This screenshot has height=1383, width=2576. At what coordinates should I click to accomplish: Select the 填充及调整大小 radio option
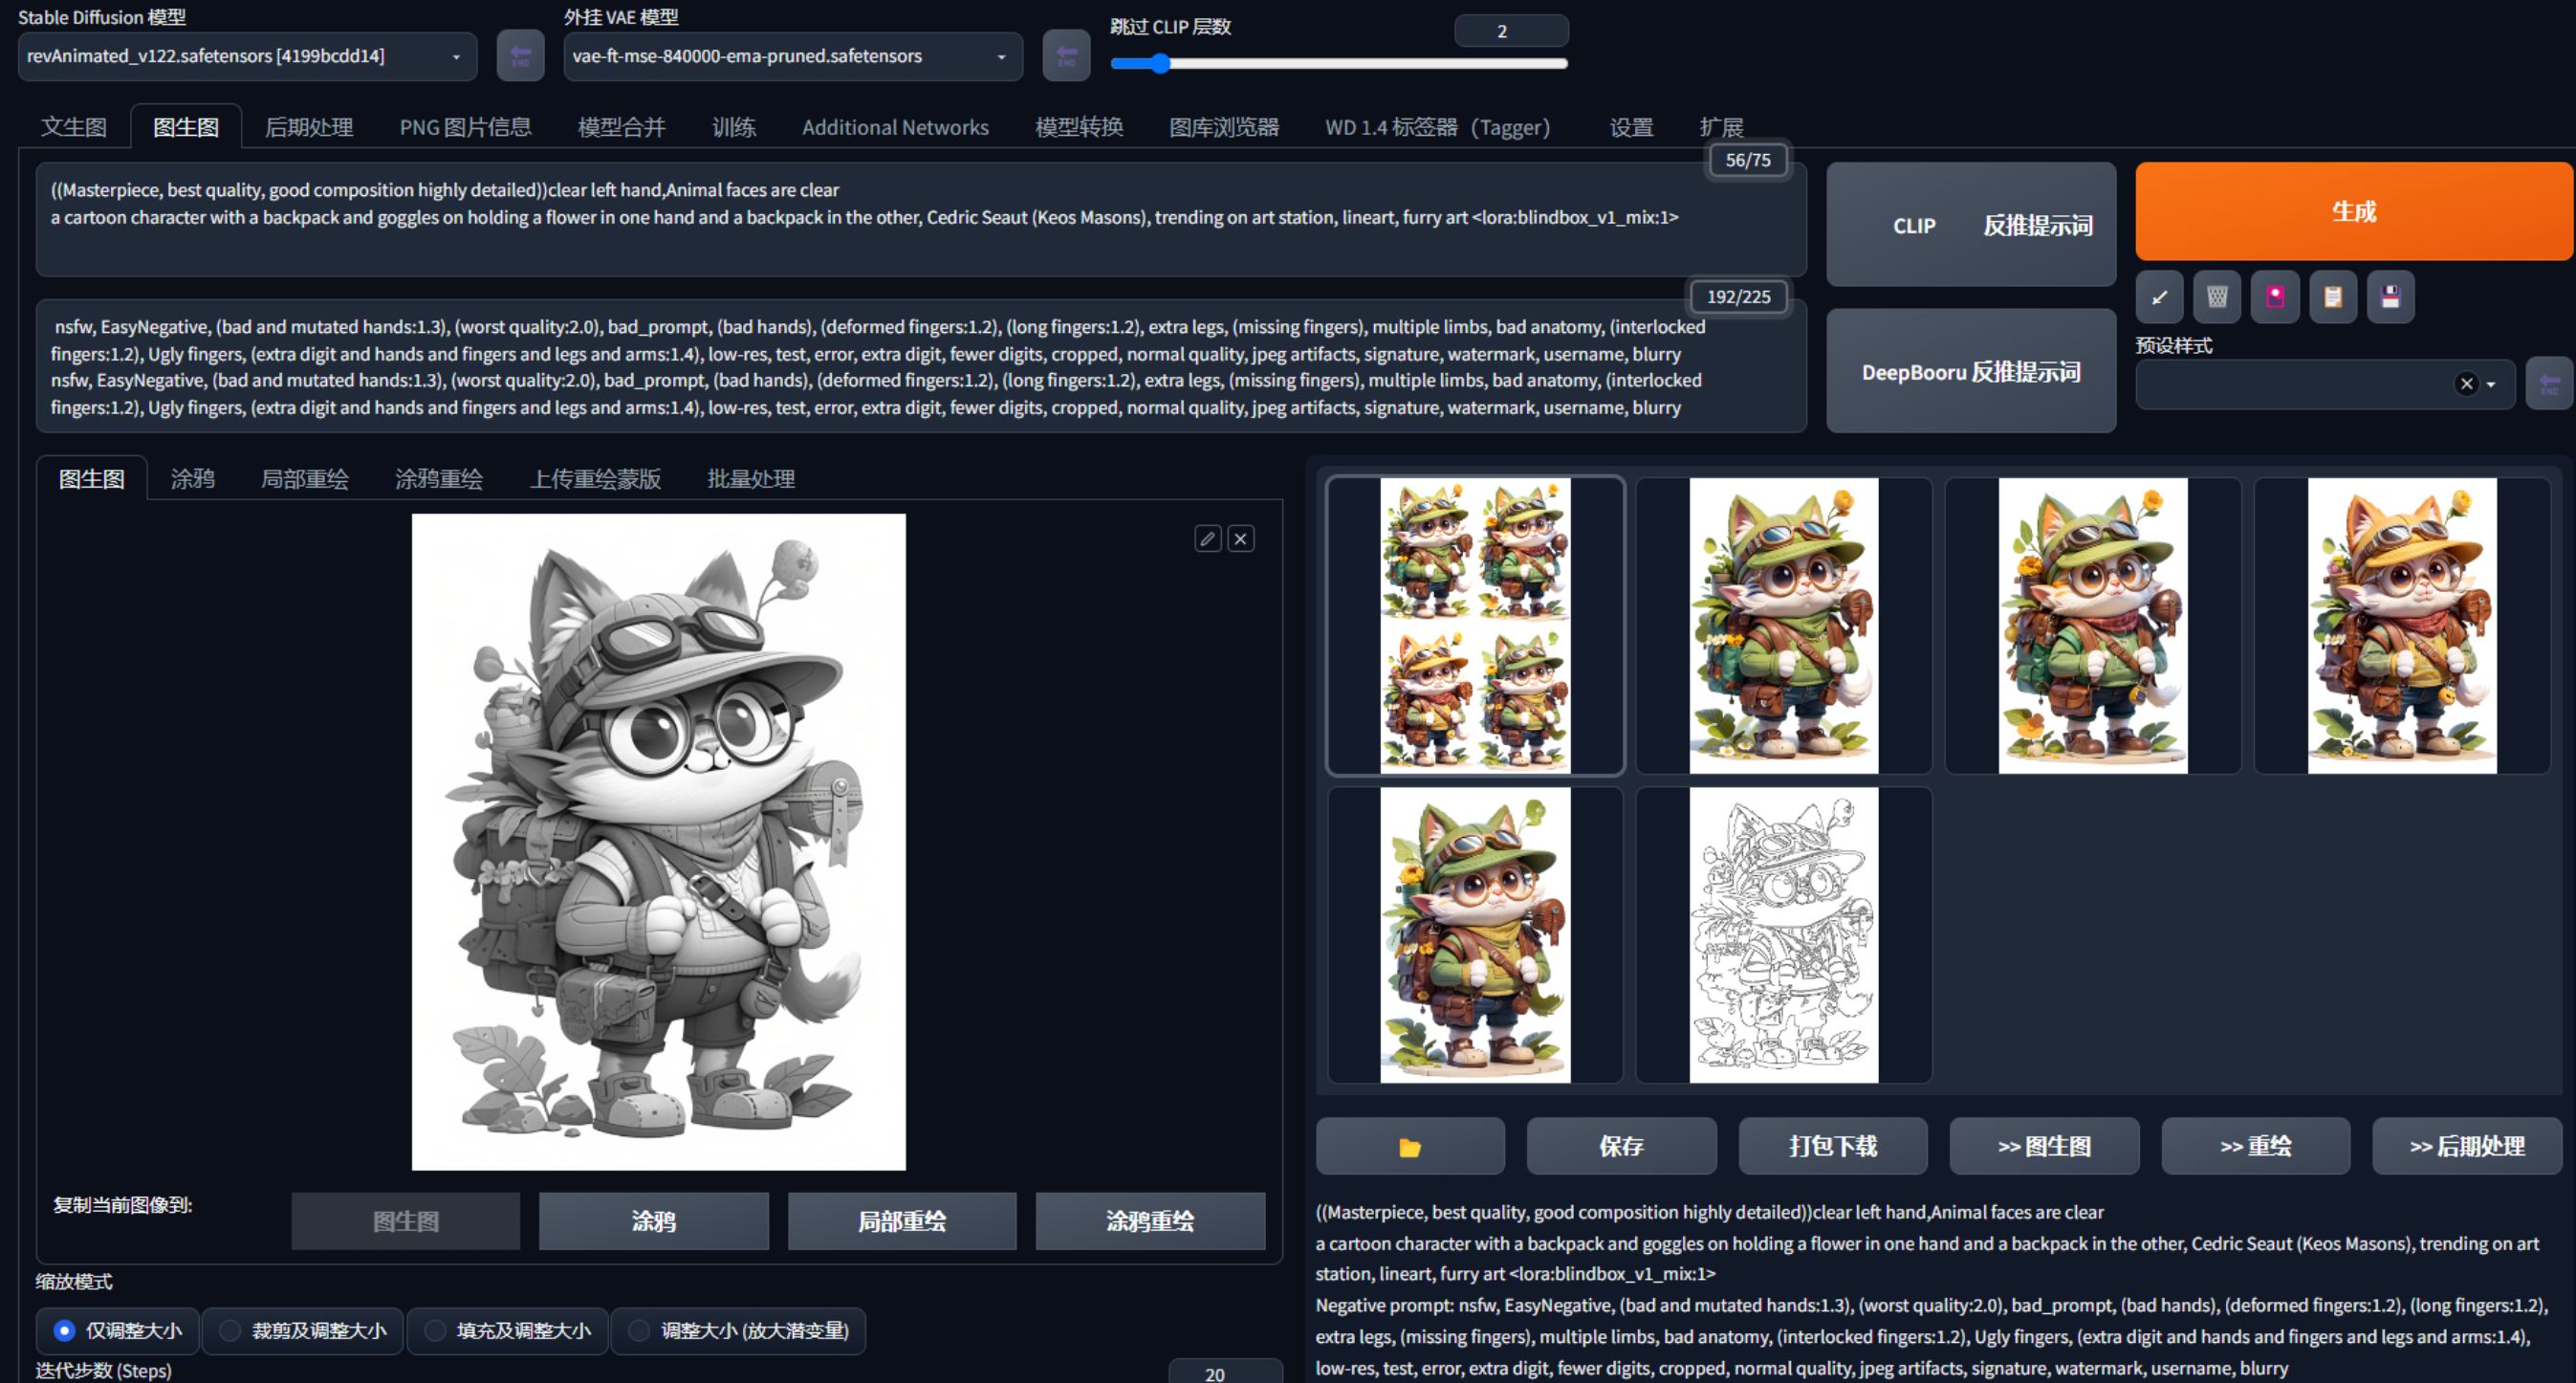(435, 1331)
